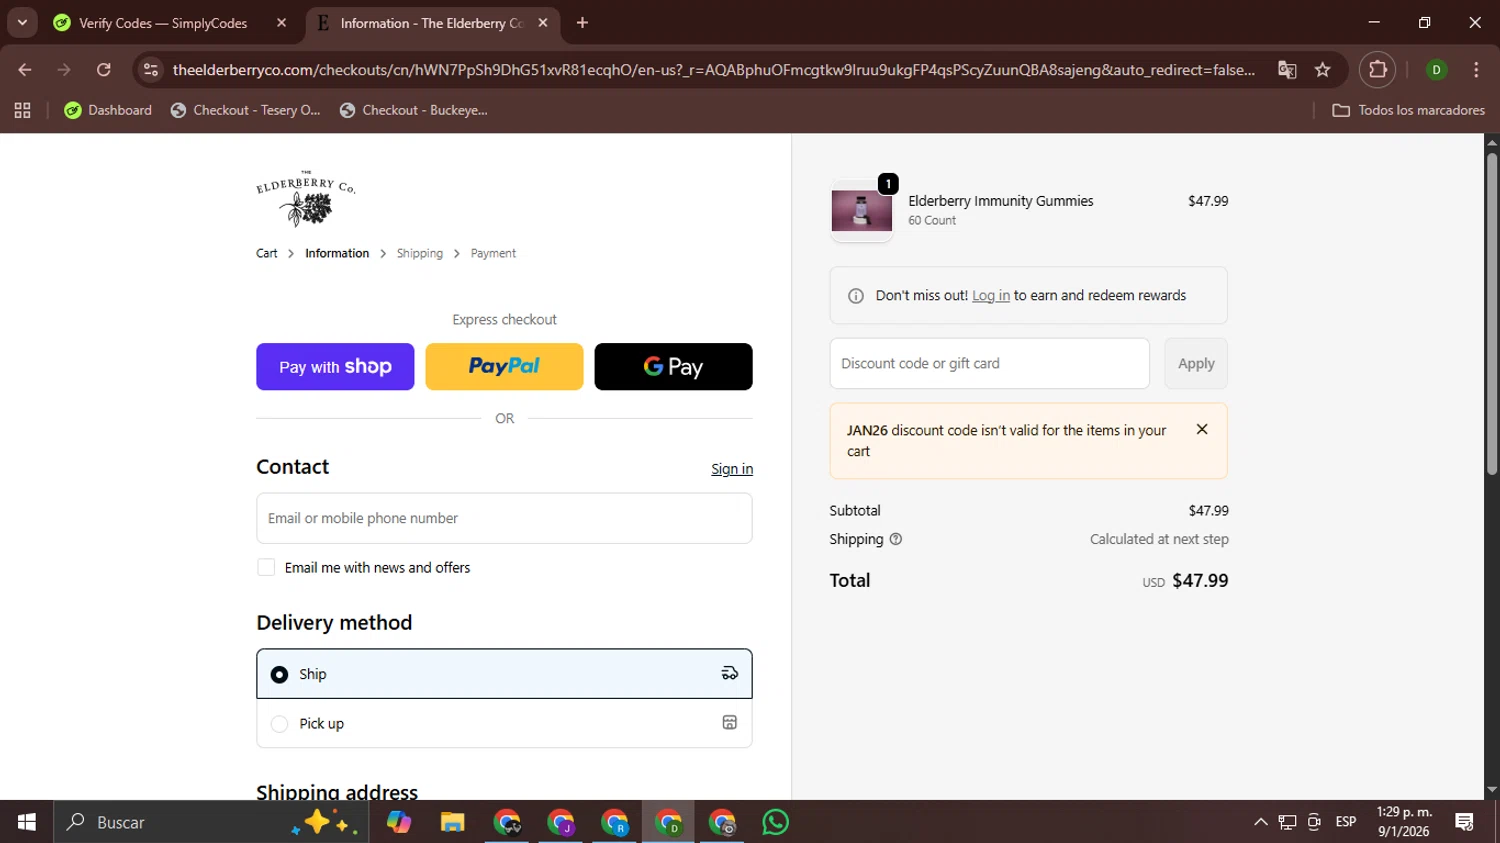The height and width of the screenshot is (843, 1500).
Task: Select Payment breadcrumb step
Action: [493, 253]
